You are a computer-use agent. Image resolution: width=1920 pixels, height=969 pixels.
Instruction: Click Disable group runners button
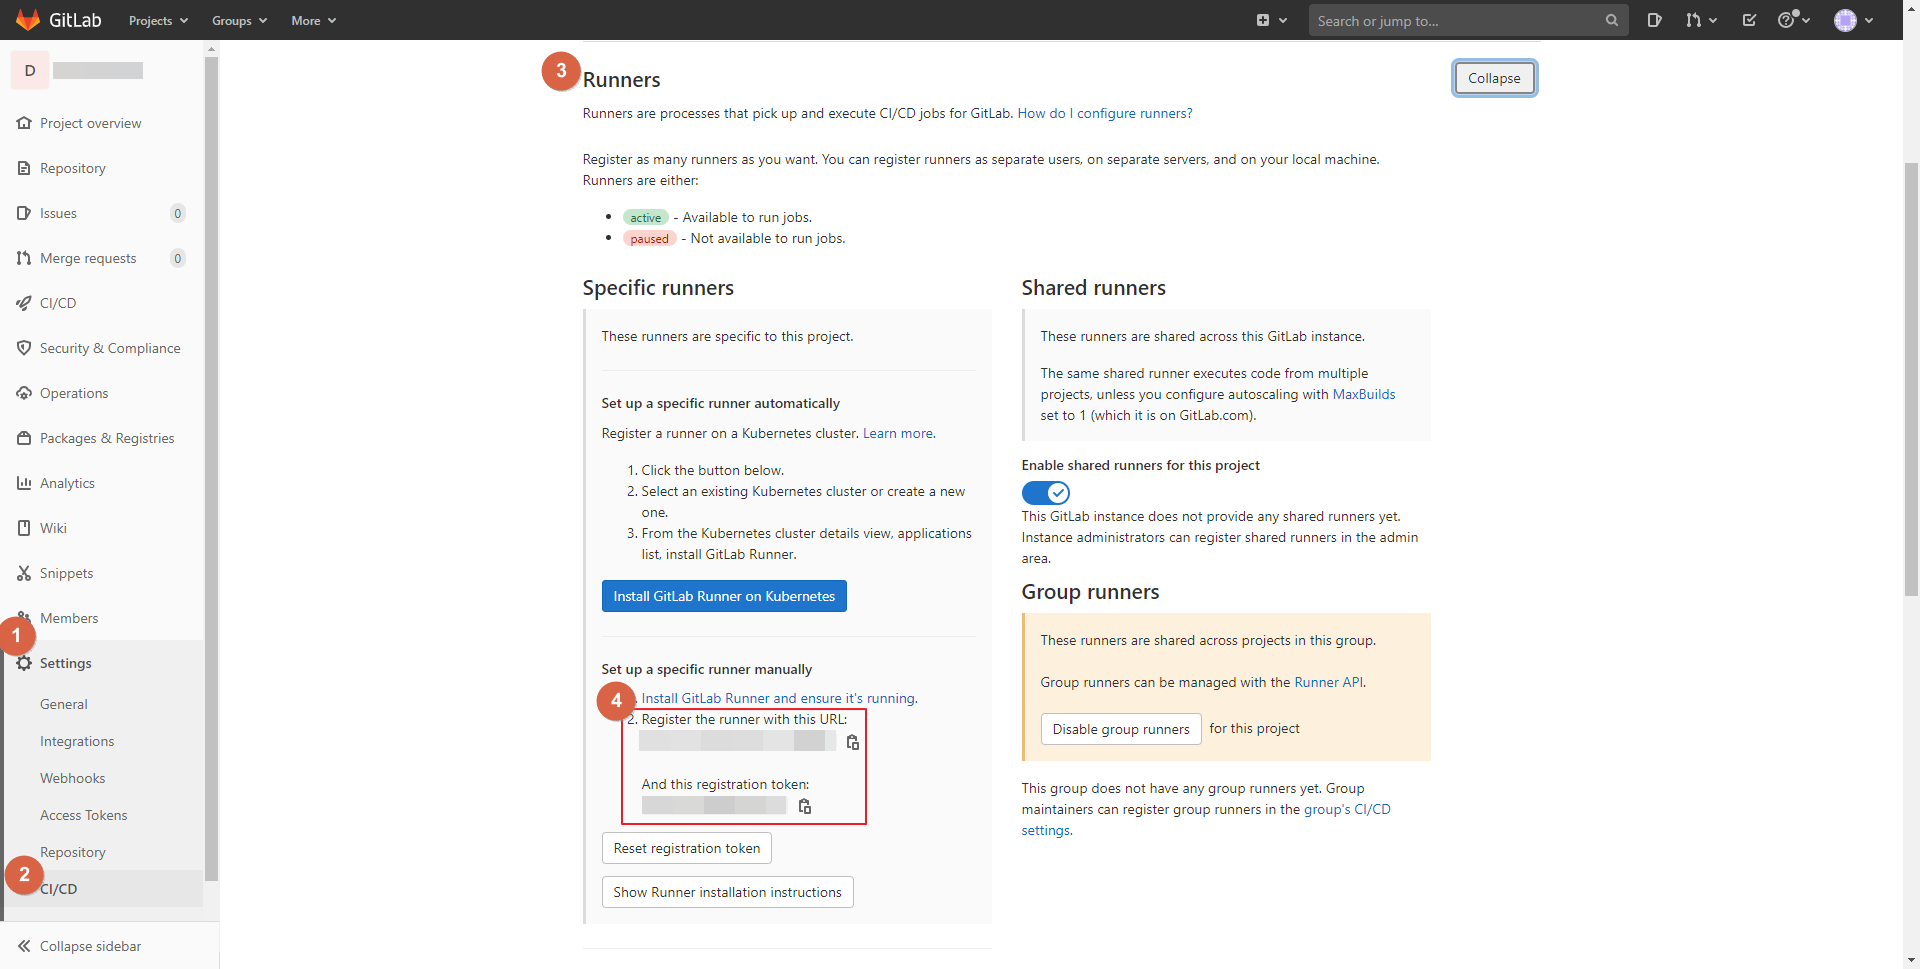[1120, 729]
